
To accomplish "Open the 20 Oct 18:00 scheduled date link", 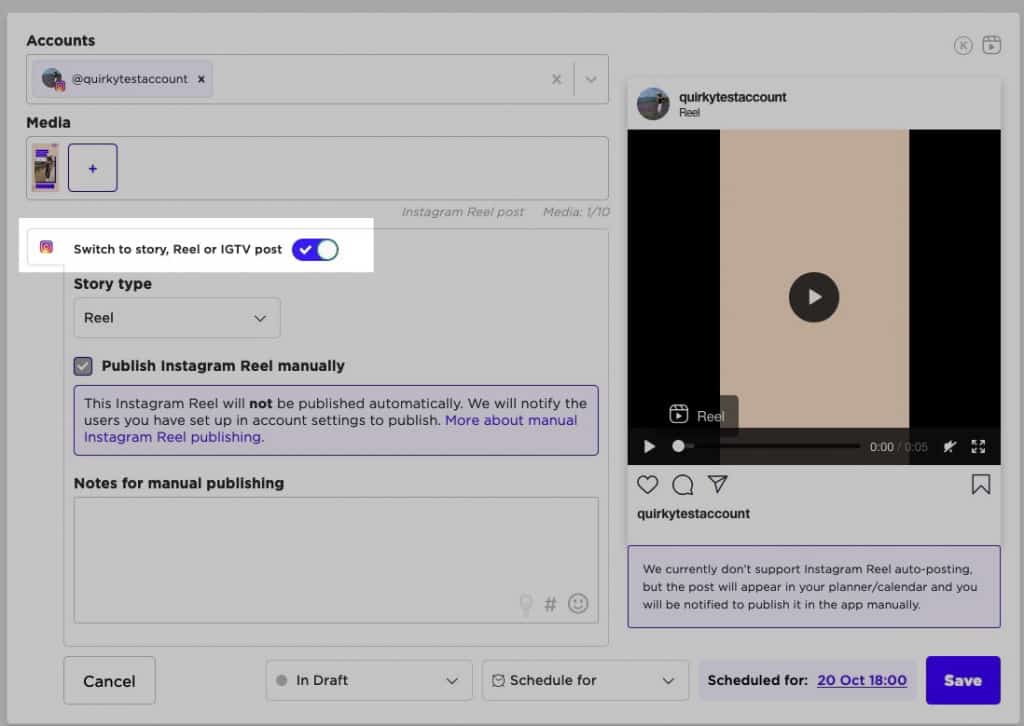I will tap(861, 680).
